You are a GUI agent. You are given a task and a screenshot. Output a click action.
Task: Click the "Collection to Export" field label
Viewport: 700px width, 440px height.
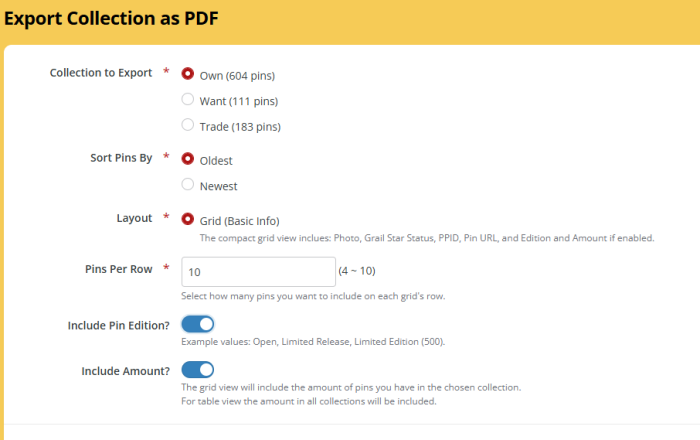(x=101, y=73)
